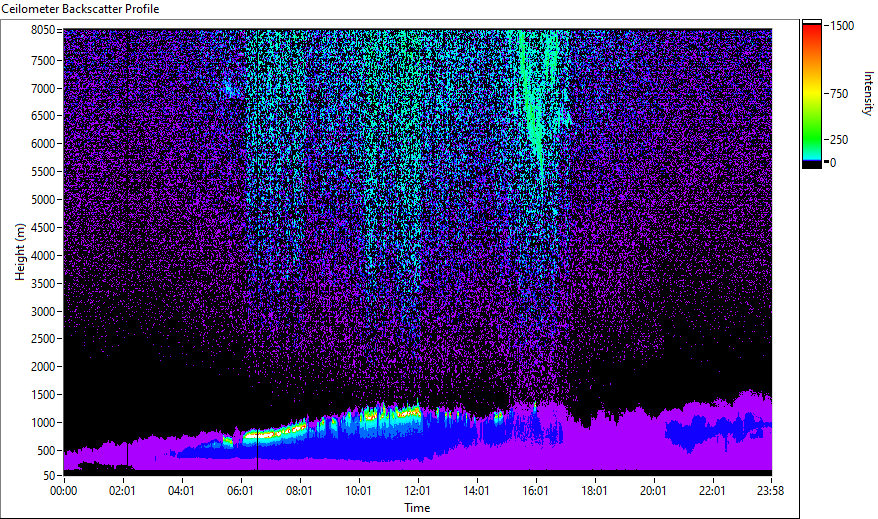Click the 23:58 time axis end value
This screenshot has width=878, height=519.
tap(770, 491)
